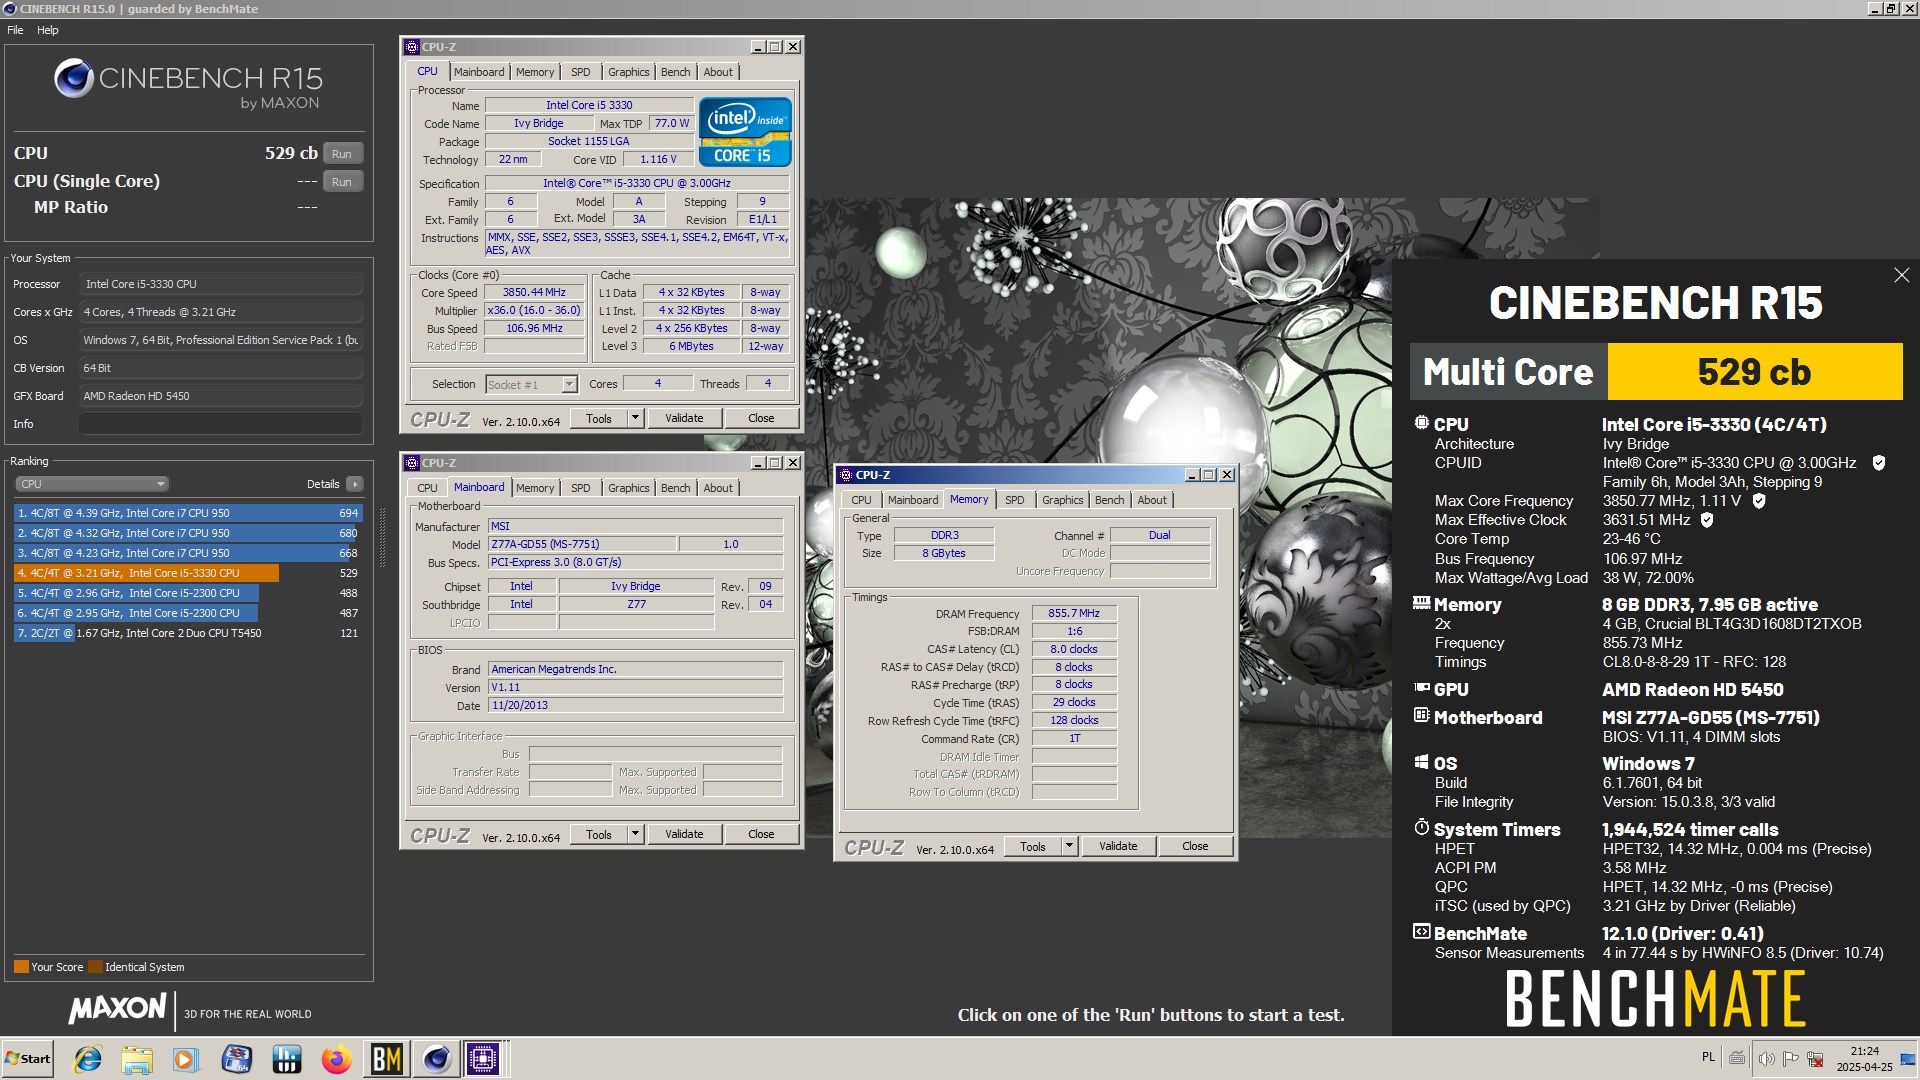This screenshot has height=1080, width=1920.
Task: Open Tools arrow in CPU-Z CPU window
Action: pos(635,418)
